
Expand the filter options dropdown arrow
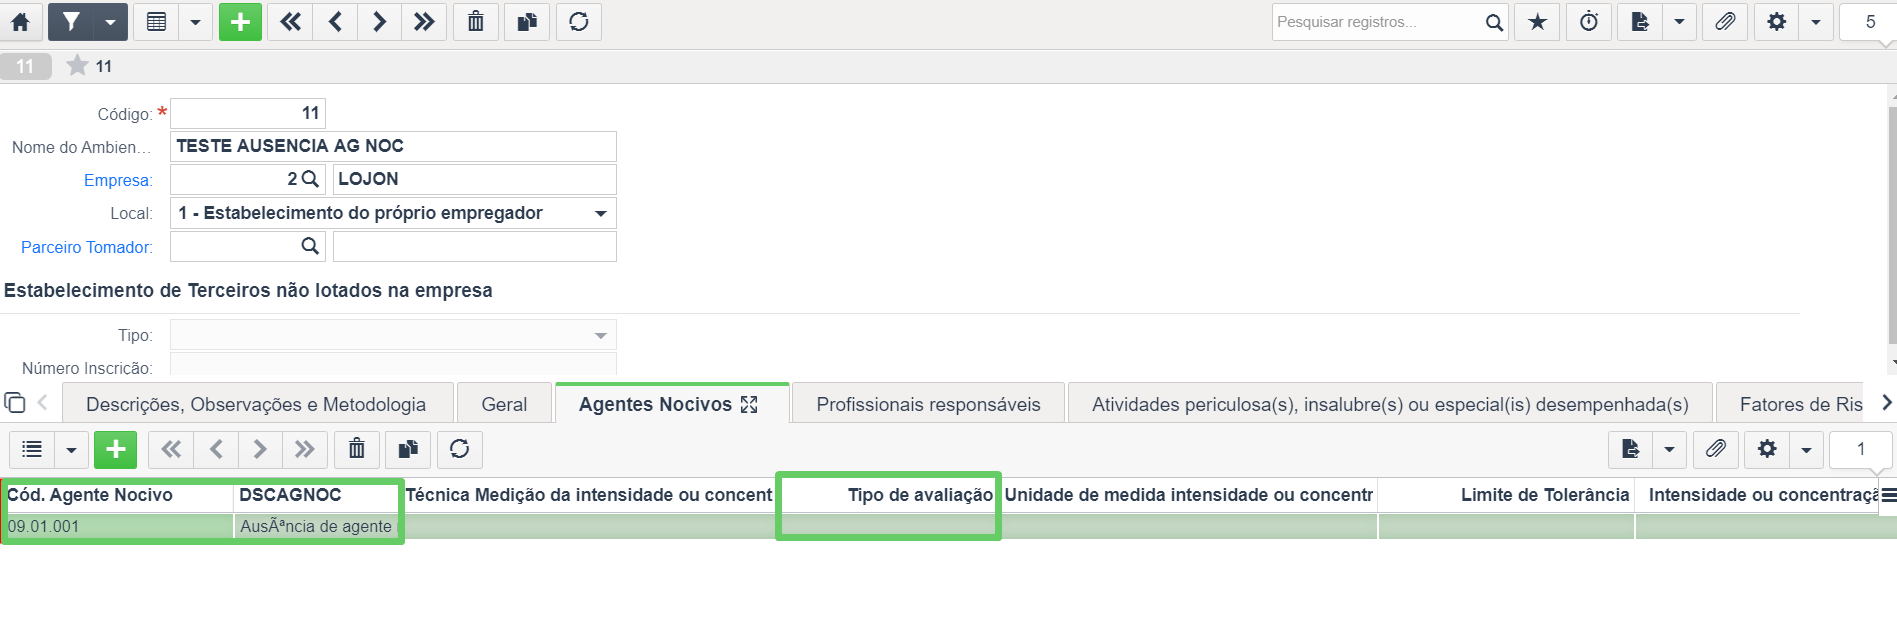(110, 21)
